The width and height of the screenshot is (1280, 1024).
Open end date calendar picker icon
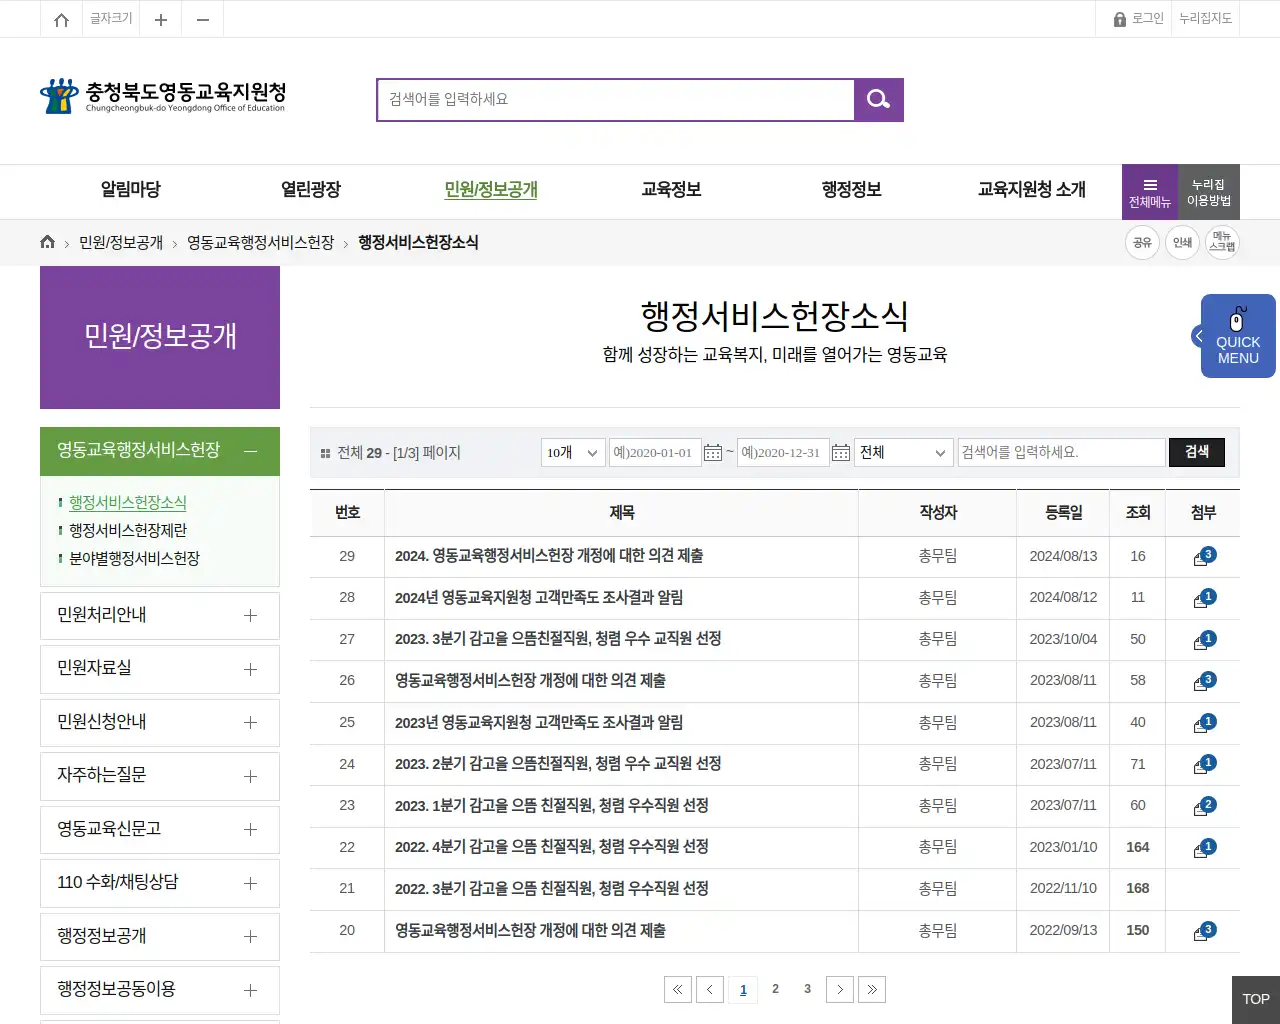pyautogui.click(x=841, y=453)
